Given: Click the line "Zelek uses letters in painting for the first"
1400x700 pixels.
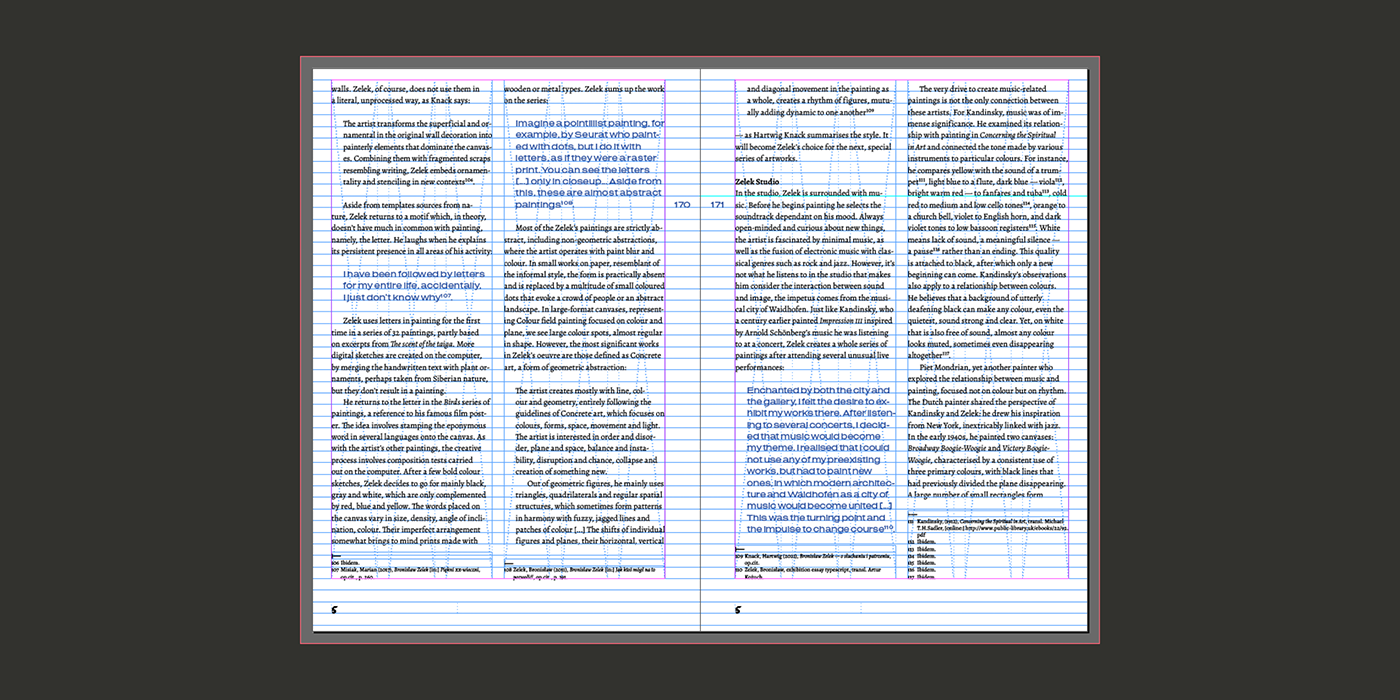Looking at the screenshot, I should [412, 321].
